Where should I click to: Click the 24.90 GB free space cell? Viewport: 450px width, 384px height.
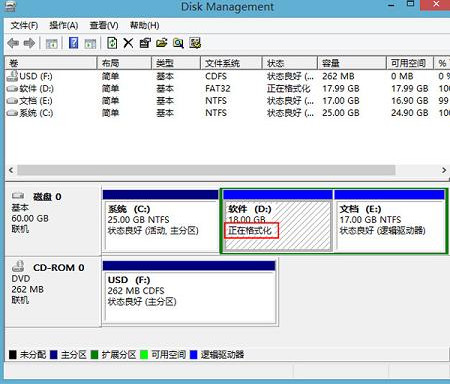[x=410, y=113]
